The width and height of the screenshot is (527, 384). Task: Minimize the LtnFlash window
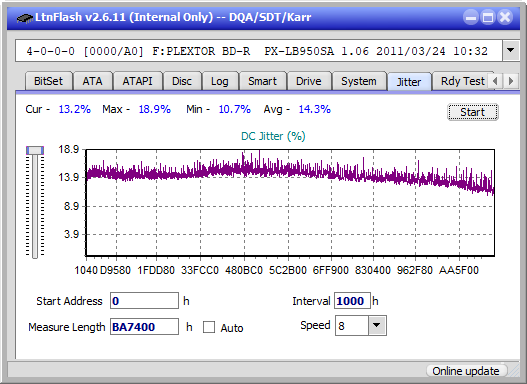471,17
